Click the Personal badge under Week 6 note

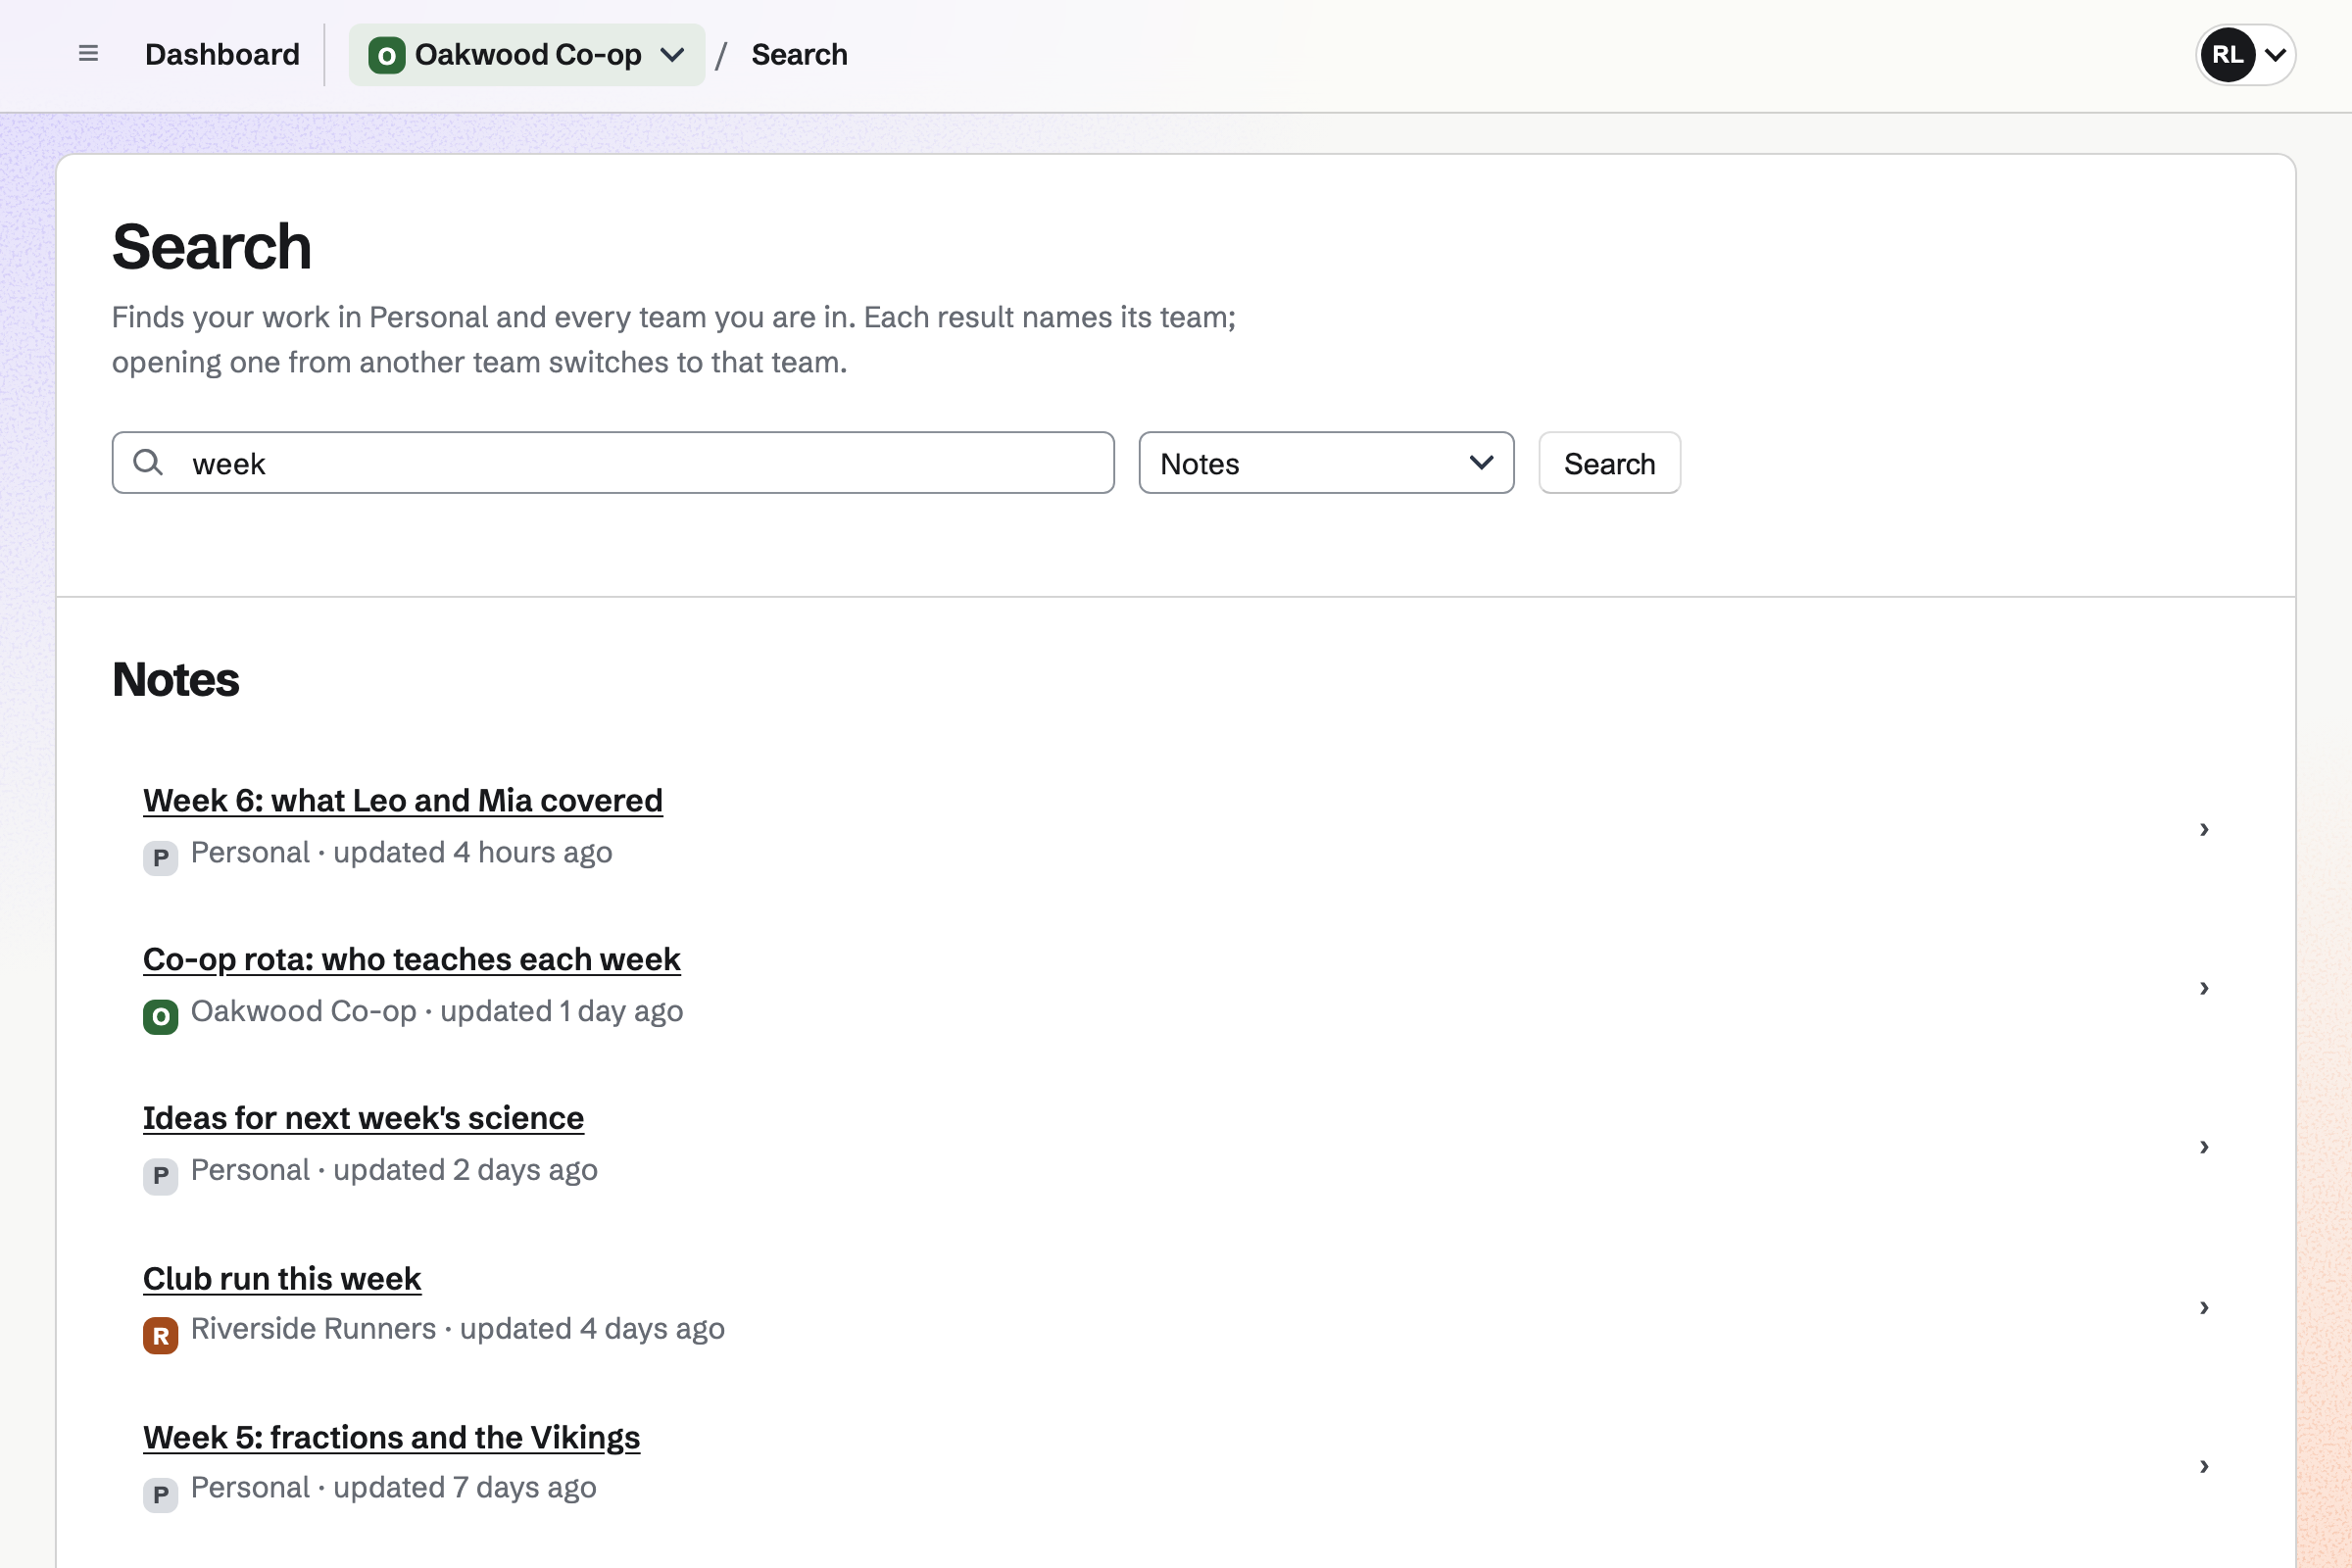click(160, 858)
